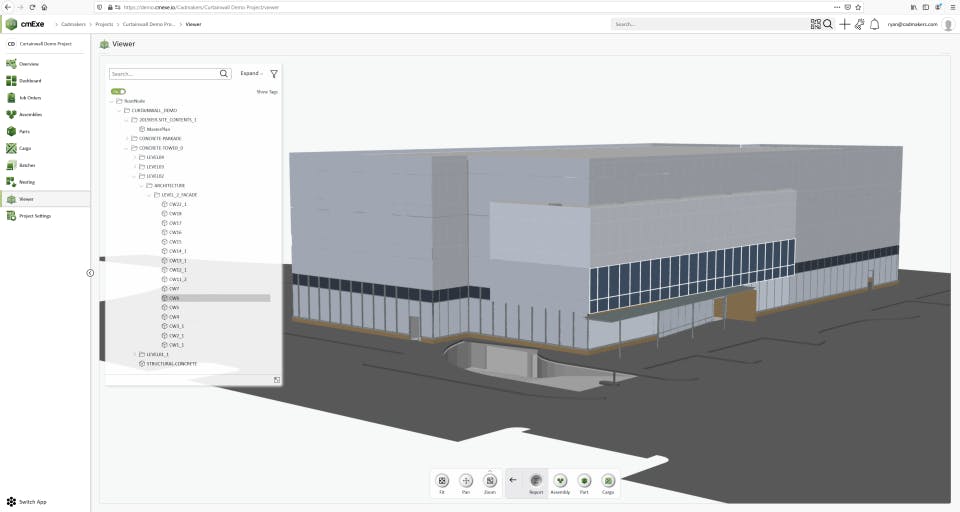Click the Projects breadcrumb link
960x512 pixels.
point(104,24)
